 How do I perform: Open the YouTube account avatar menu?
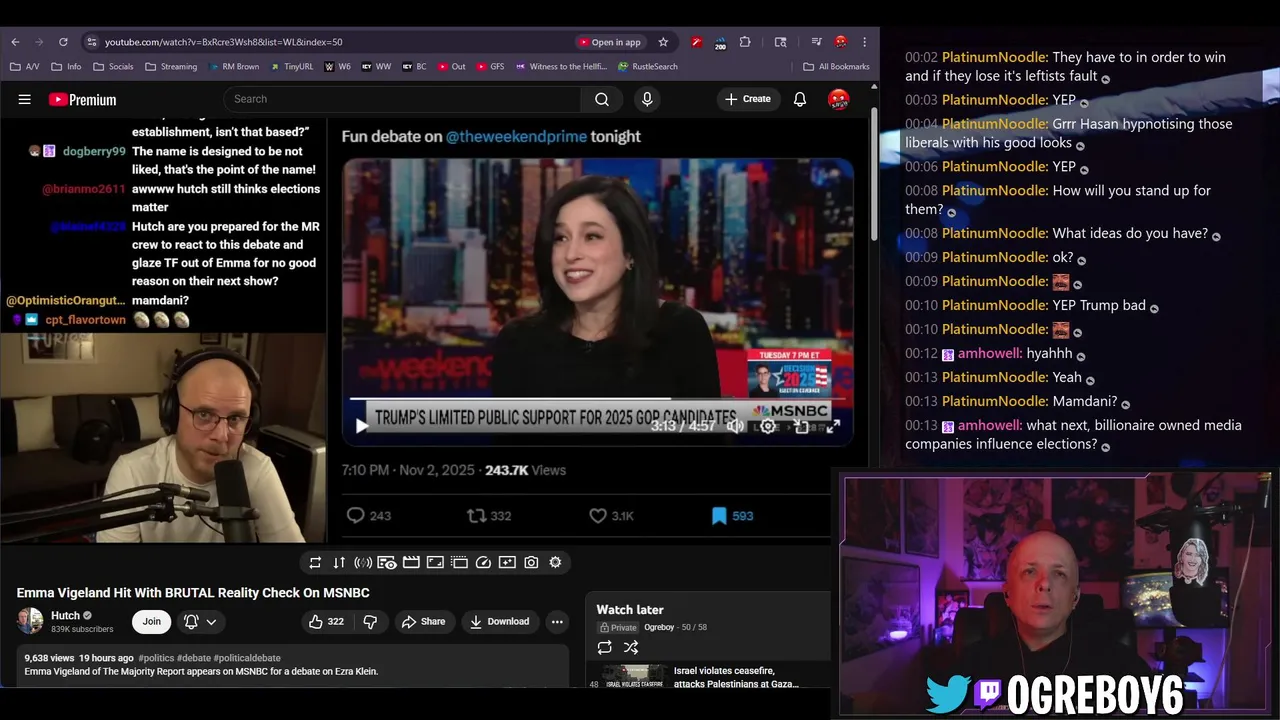[839, 99]
